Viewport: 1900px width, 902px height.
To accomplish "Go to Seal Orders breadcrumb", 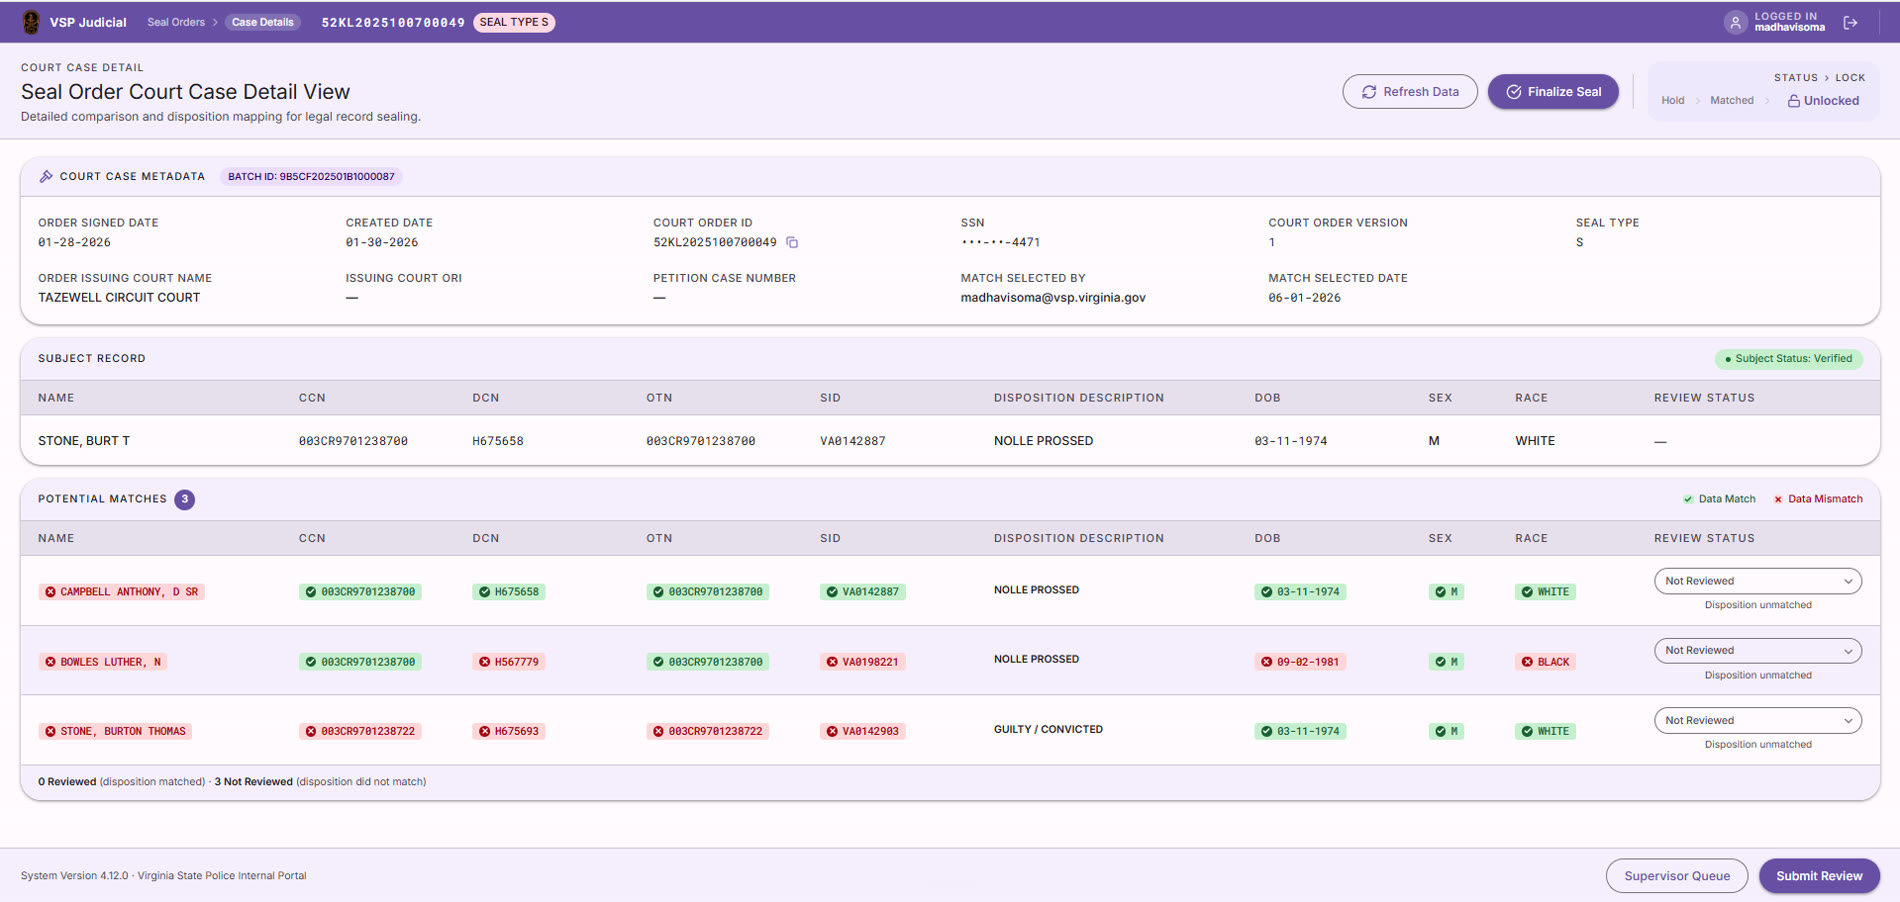I will pyautogui.click(x=176, y=22).
